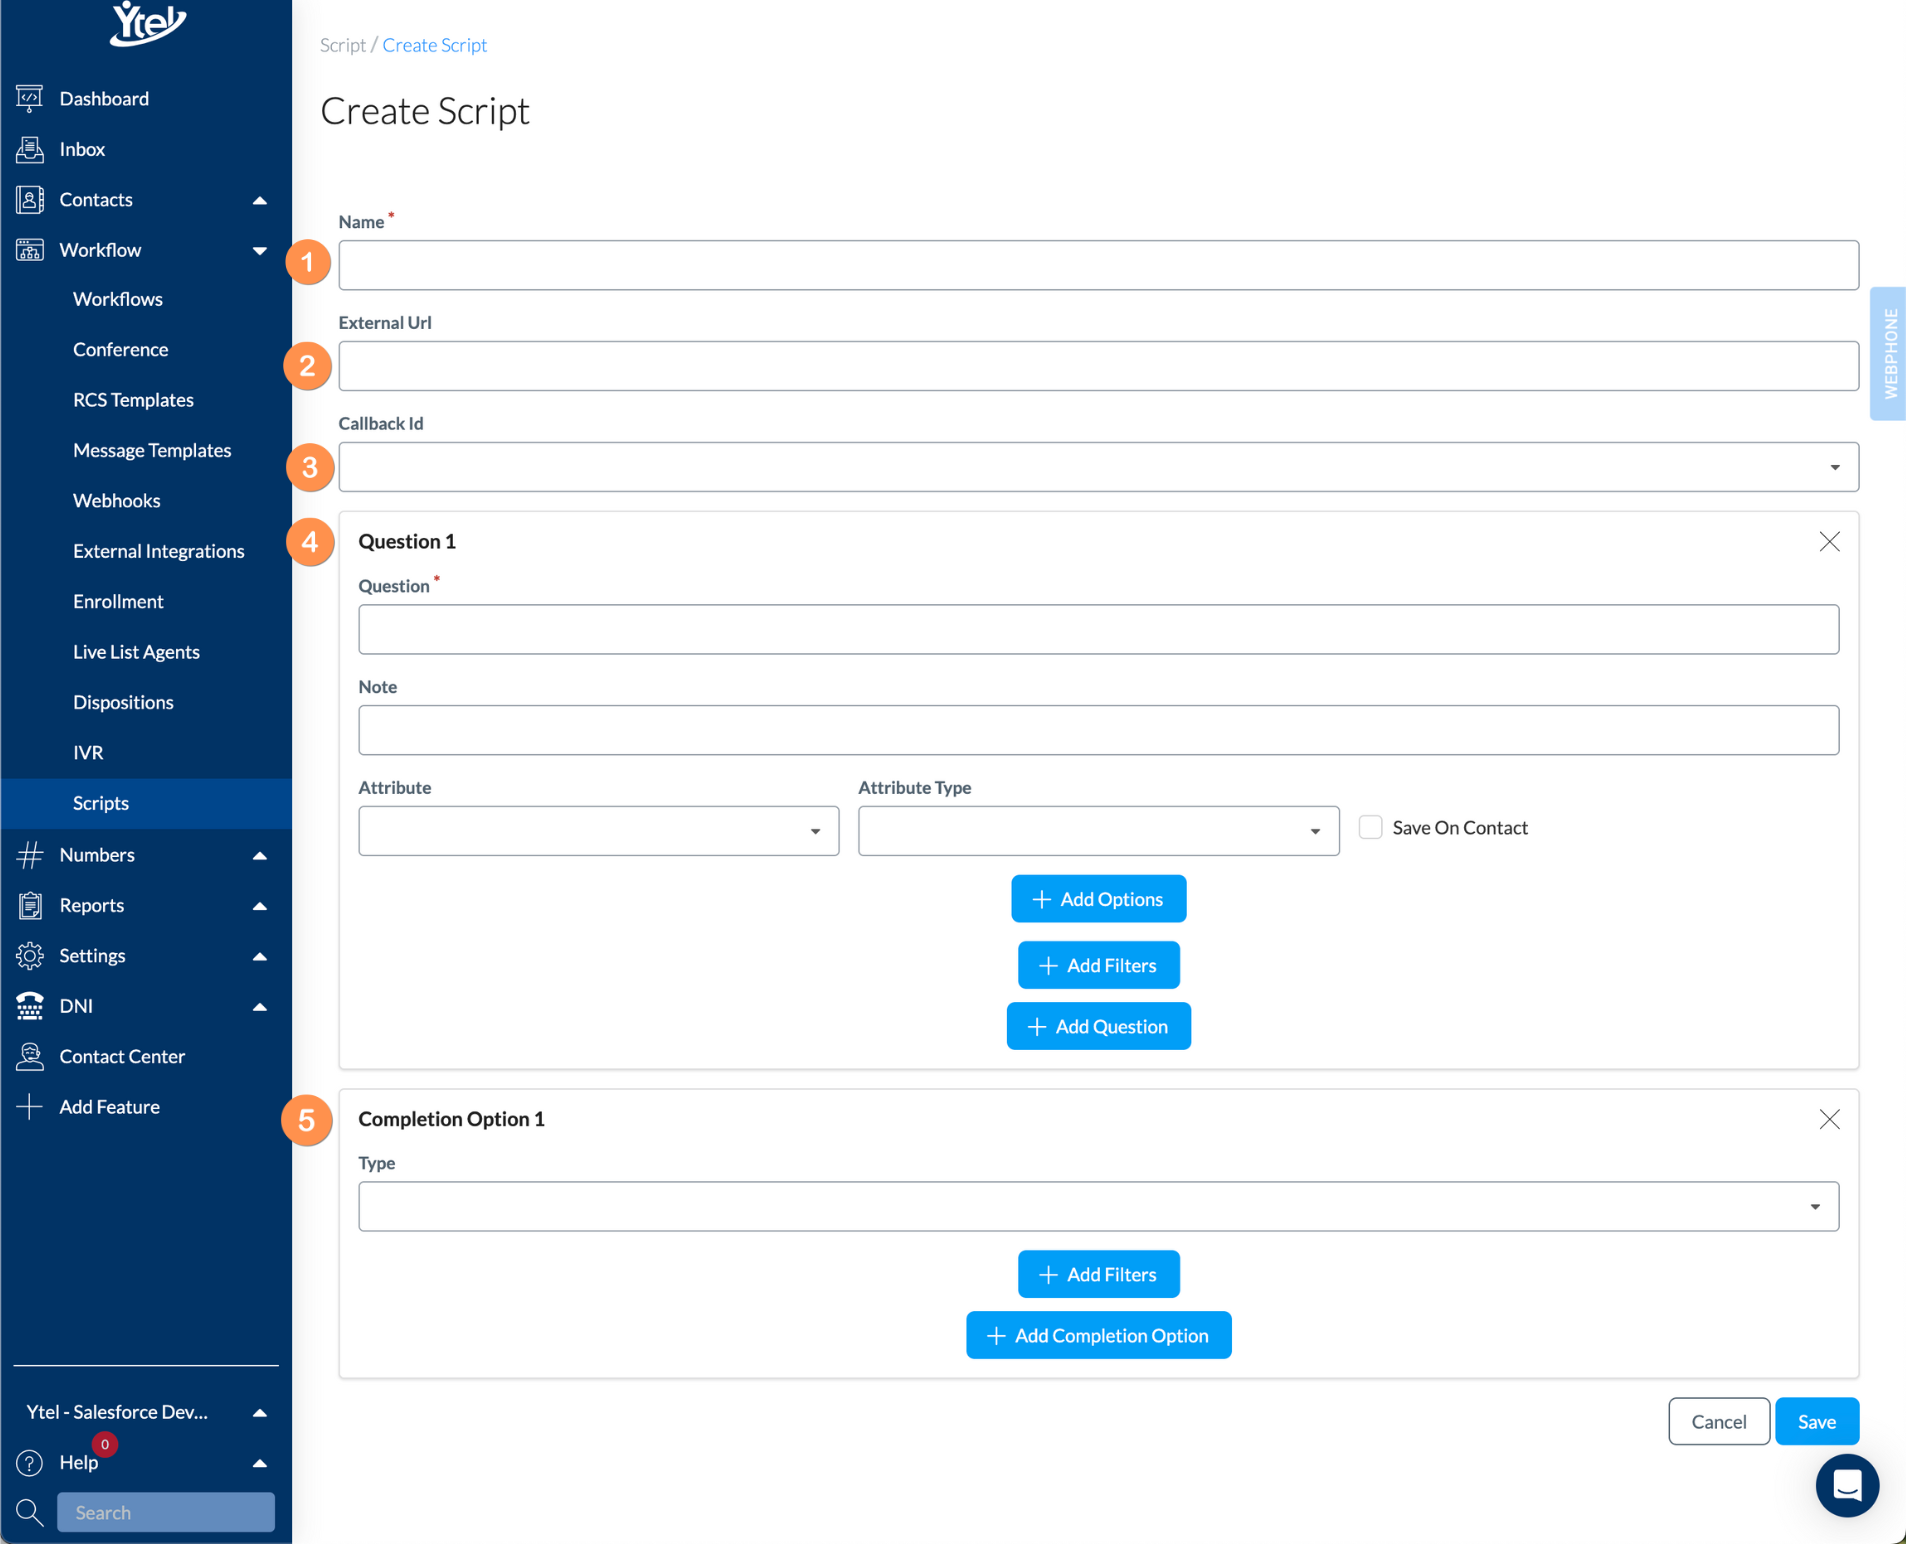Click the Add Feature plus icon
Viewport: 1906px width, 1544px height.
(30, 1107)
